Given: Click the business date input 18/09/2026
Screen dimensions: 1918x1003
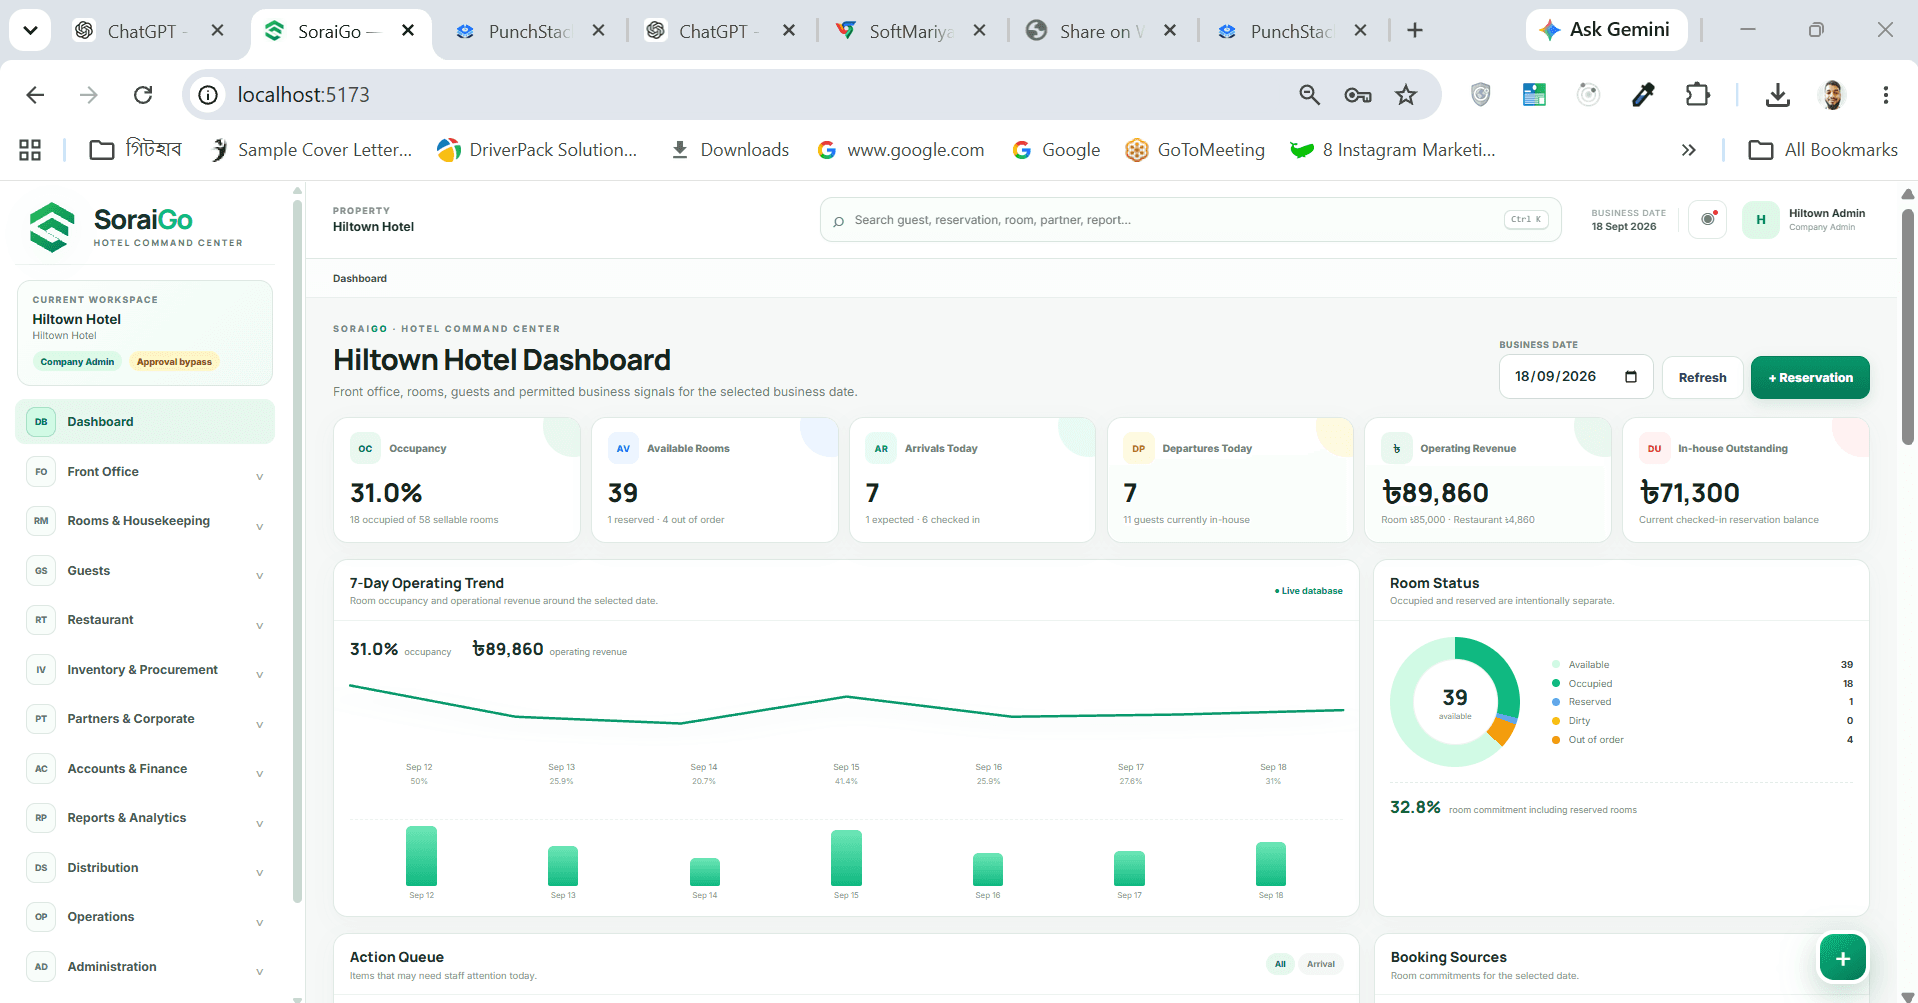Looking at the screenshot, I should [x=1575, y=377].
